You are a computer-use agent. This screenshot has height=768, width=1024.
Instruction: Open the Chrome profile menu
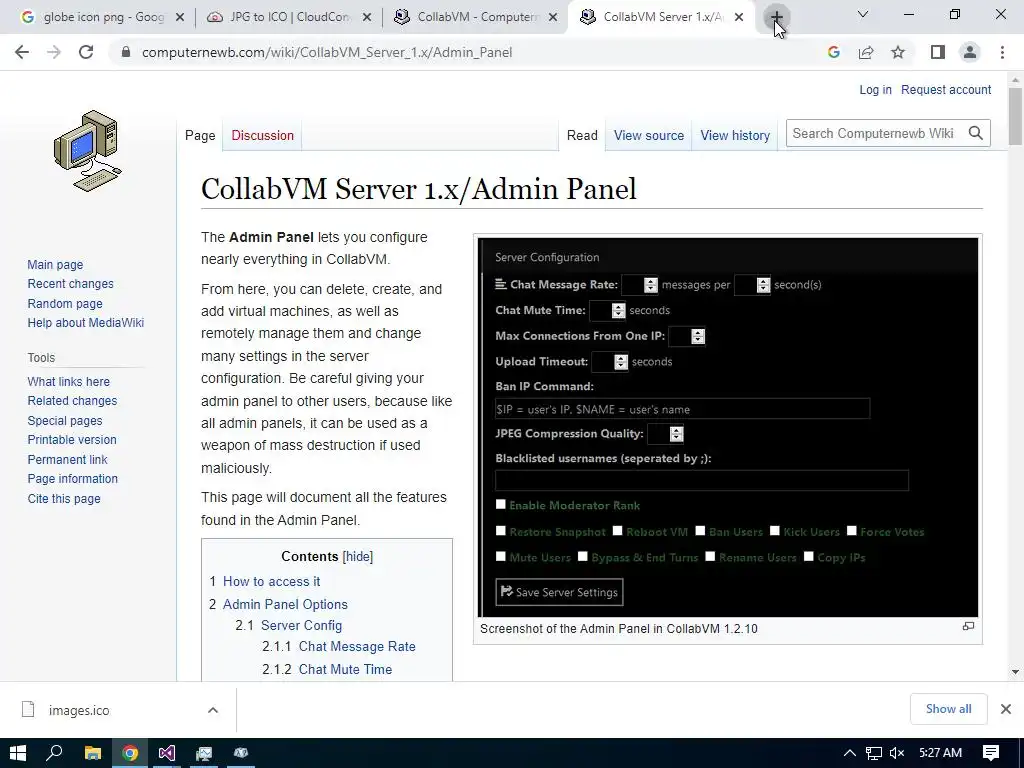(970, 52)
